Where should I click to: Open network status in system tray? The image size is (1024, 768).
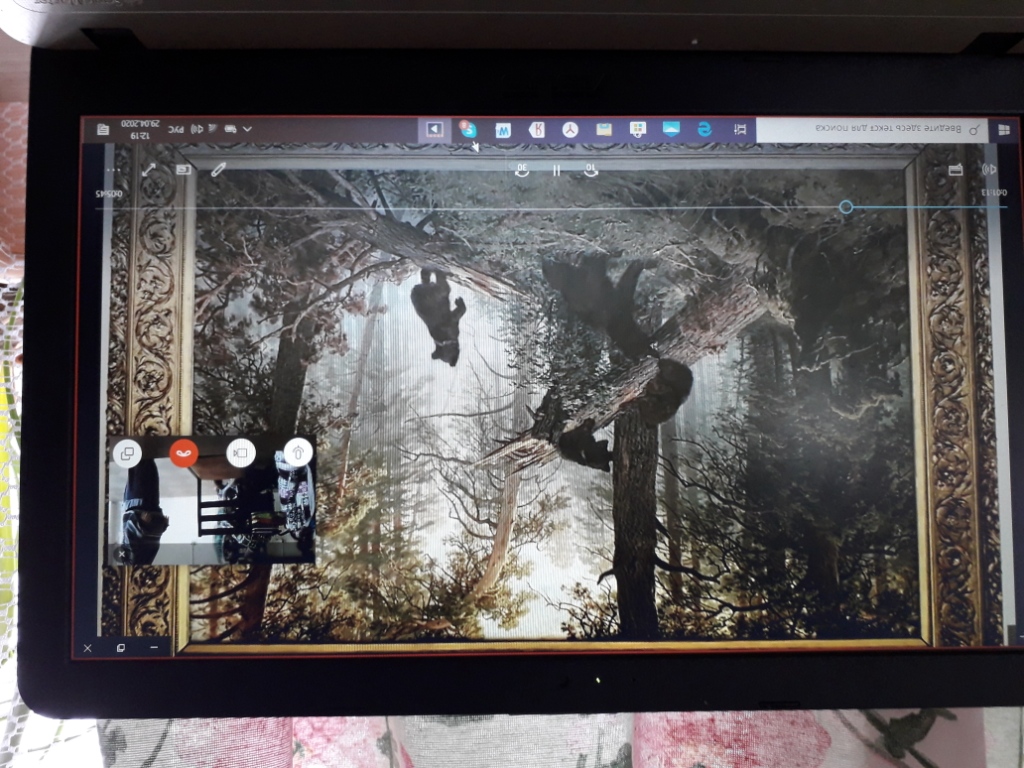(x=213, y=129)
